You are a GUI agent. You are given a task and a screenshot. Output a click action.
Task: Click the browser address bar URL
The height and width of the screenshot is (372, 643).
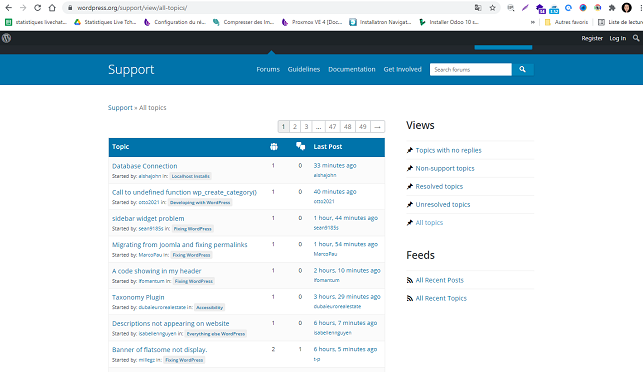point(132,8)
